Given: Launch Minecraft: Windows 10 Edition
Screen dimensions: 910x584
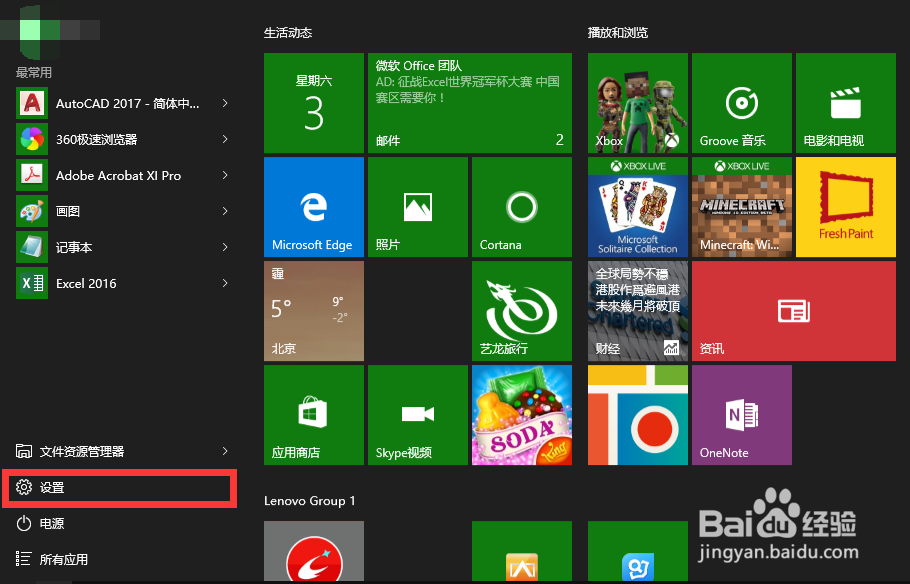Looking at the screenshot, I should point(741,207).
